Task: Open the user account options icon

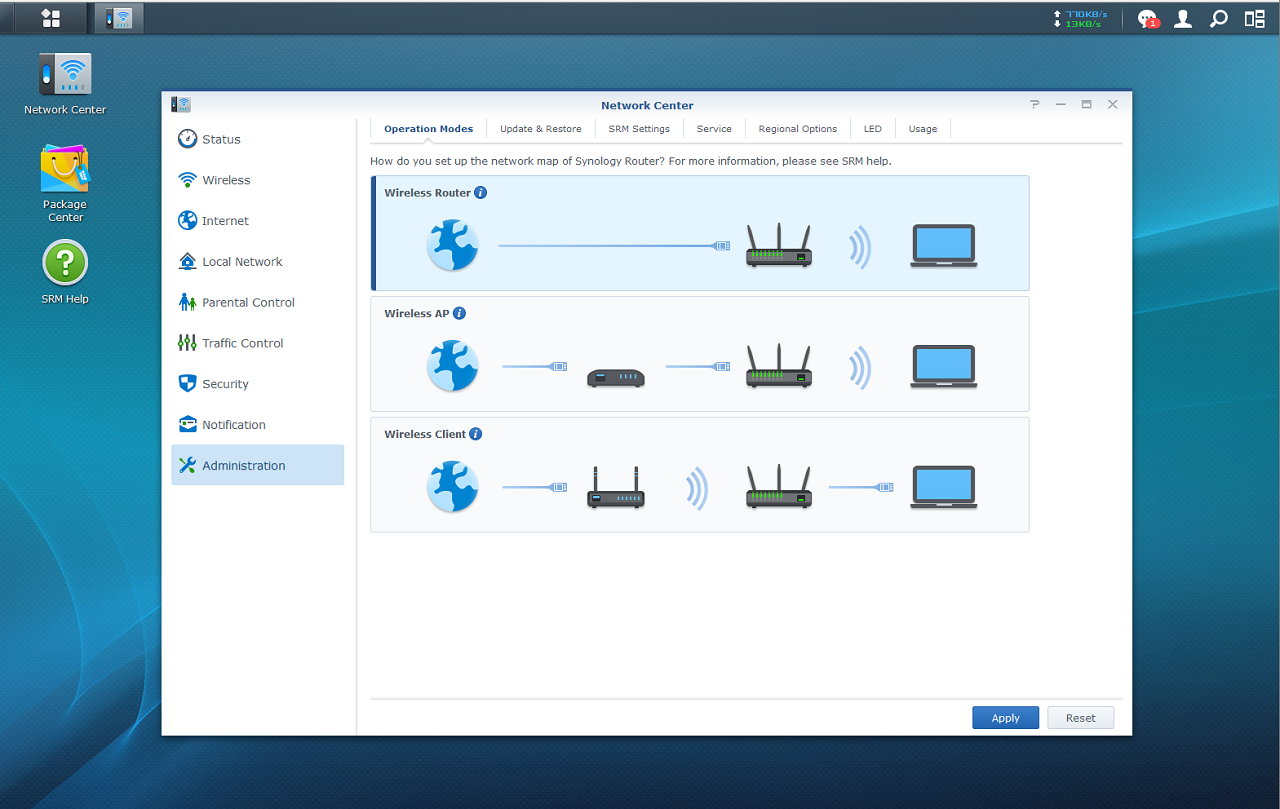Action: [1183, 19]
